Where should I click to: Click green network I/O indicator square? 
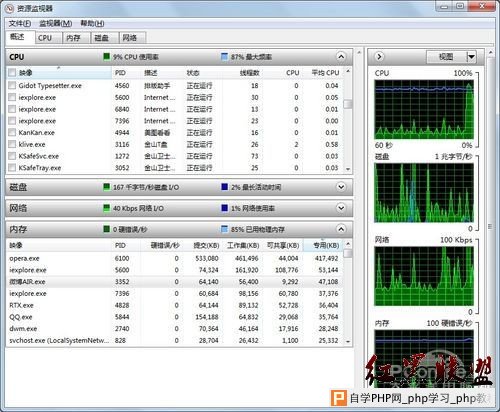tap(107, 208)
